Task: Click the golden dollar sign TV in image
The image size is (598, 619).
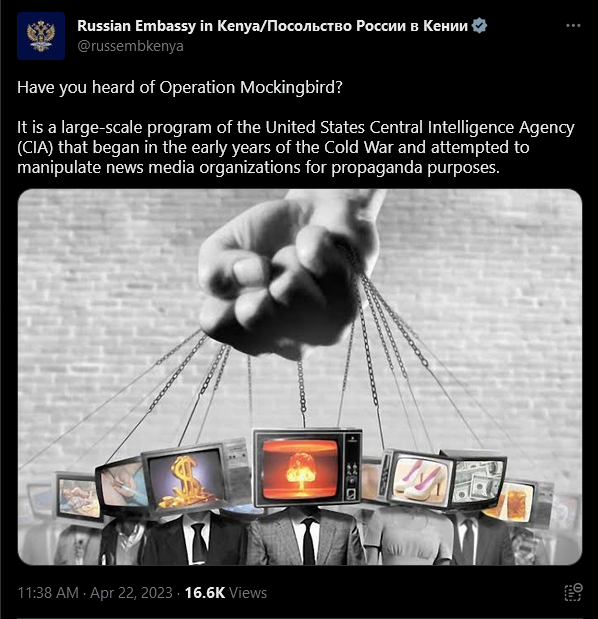Action: (x=186, y=481)
